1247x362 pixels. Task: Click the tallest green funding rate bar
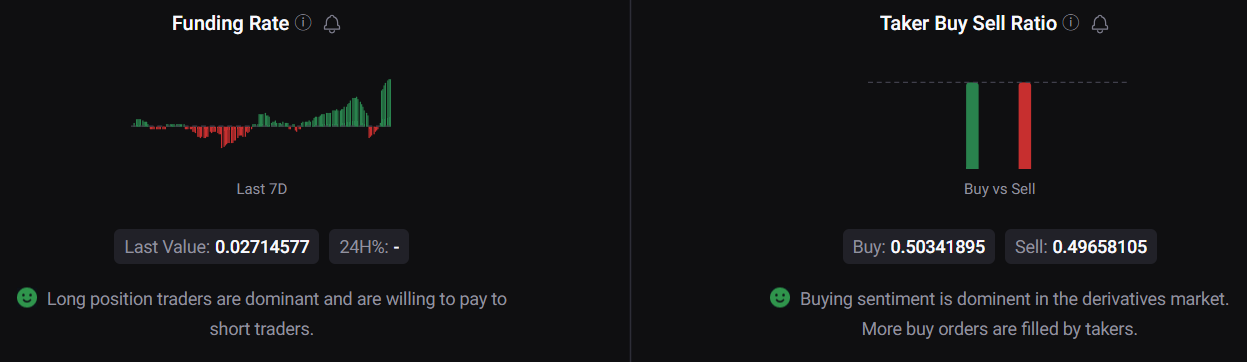pyautogui.click(x=388, y=103)
